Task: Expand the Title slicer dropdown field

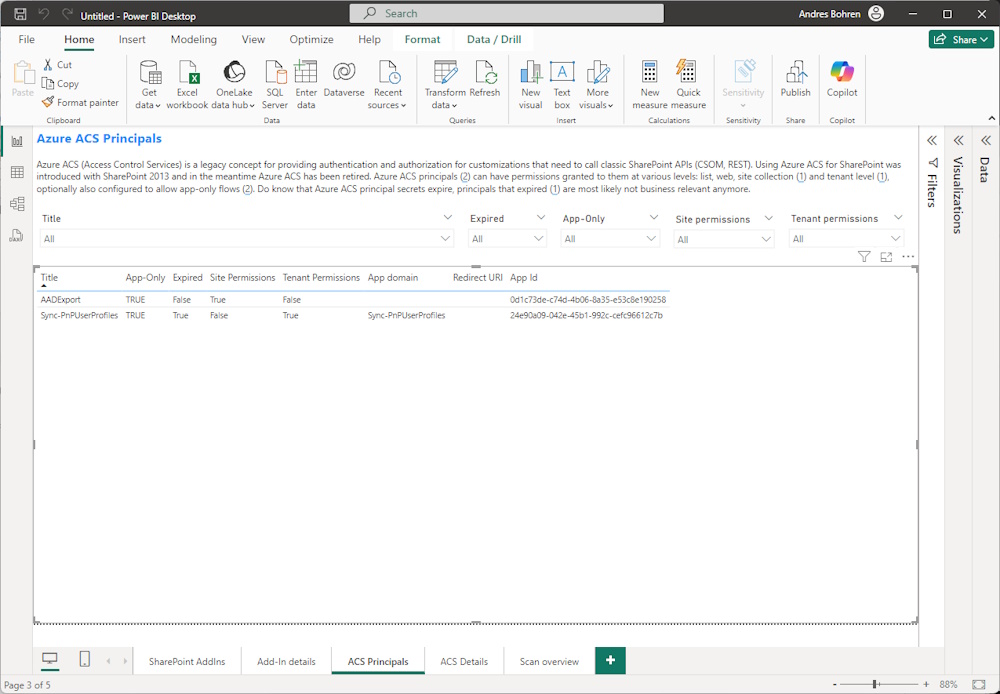Action: pos(246,239)
